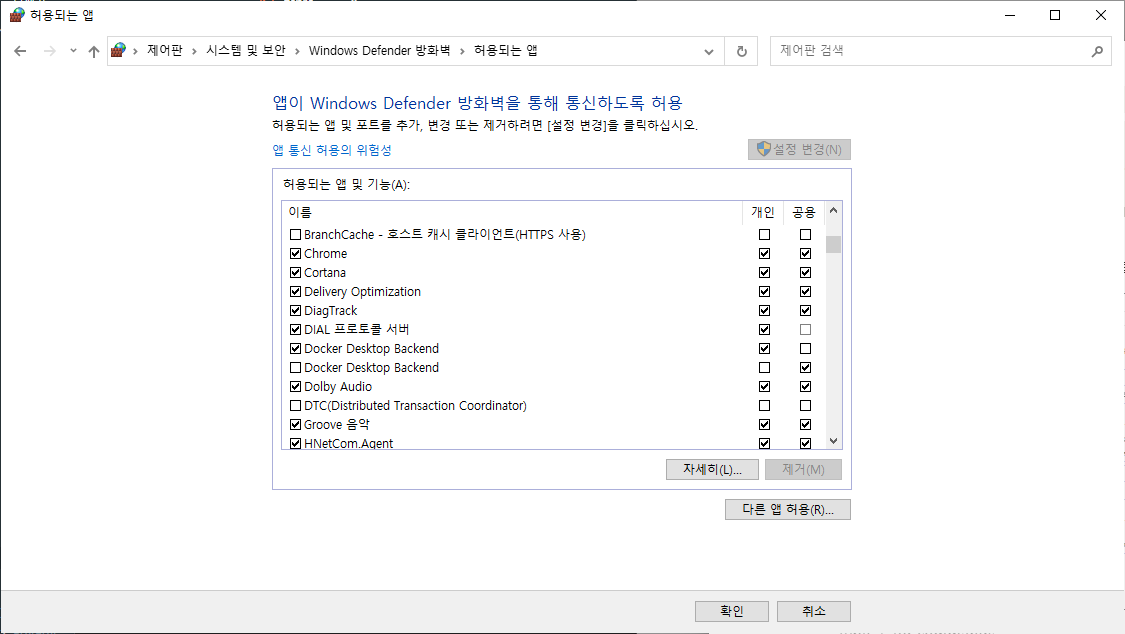Screen dimensions: 1125x634
Task: Click the 개인 column header
Action: click(x=763, y=212)
